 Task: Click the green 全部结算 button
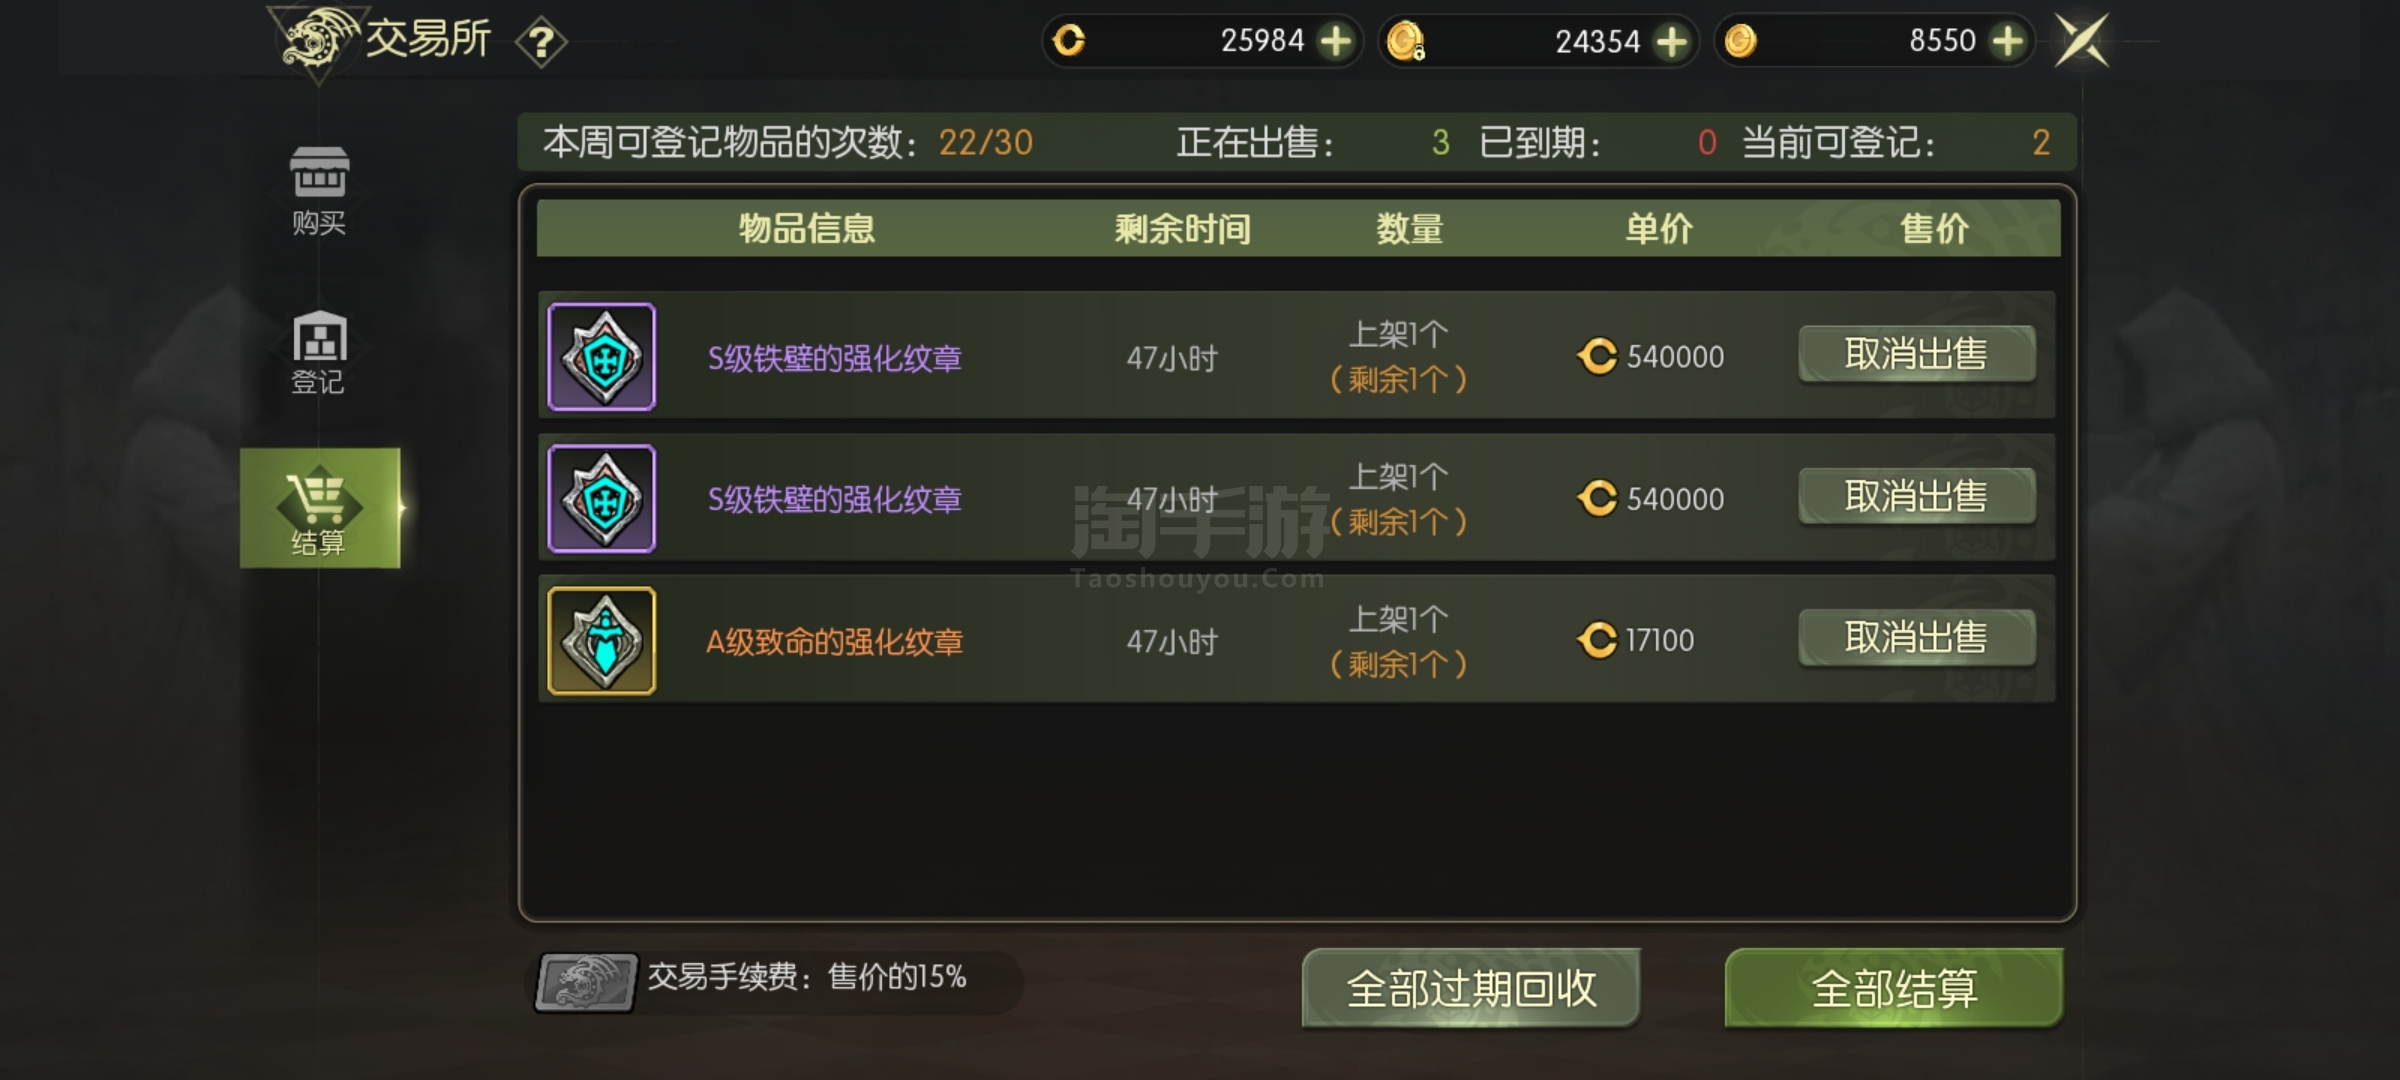coord(1894,988)
